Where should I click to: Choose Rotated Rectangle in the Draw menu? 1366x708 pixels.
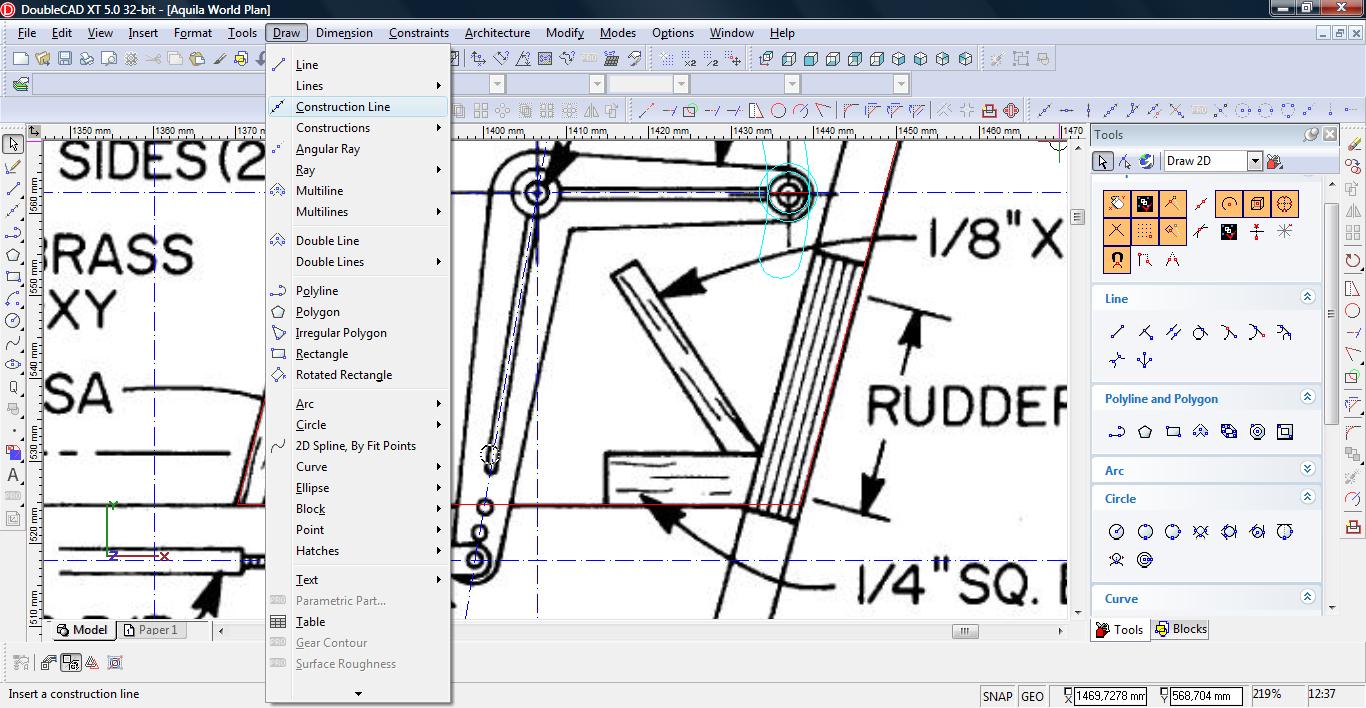pos(343,375)
